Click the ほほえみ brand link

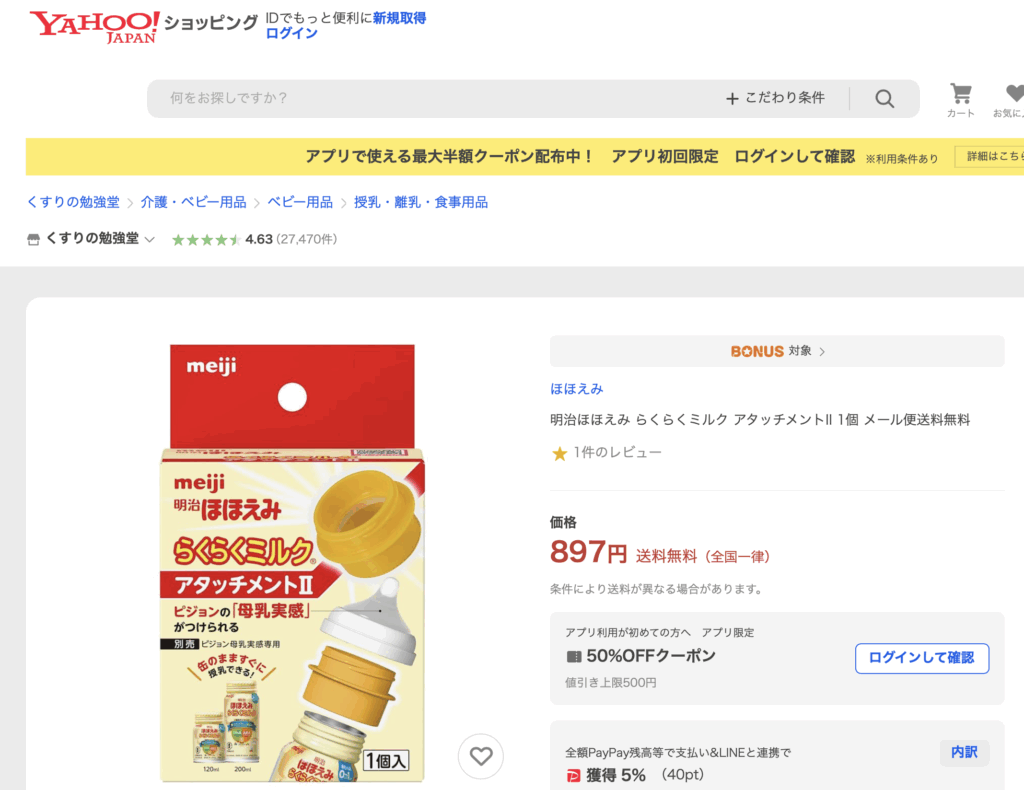click(576, 389)
